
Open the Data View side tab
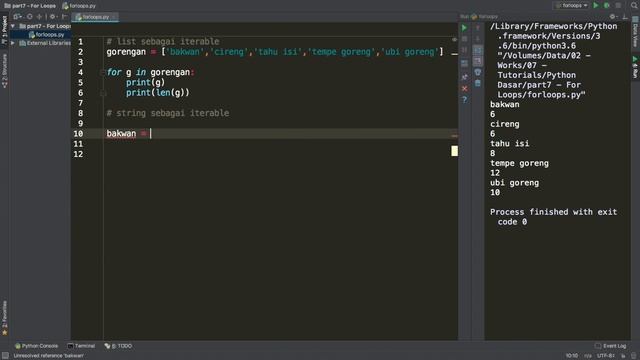coord(635,32)
